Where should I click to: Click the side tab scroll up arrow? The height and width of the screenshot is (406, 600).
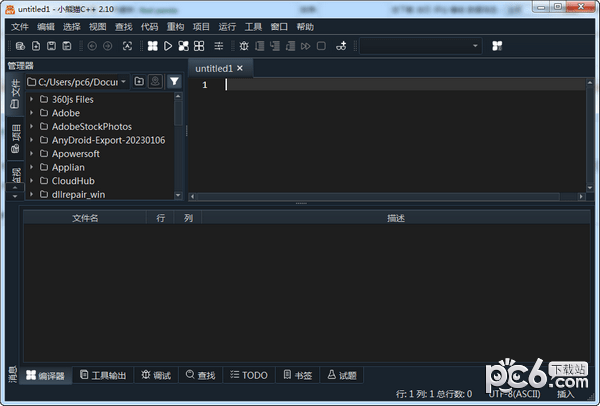[15, 188]
